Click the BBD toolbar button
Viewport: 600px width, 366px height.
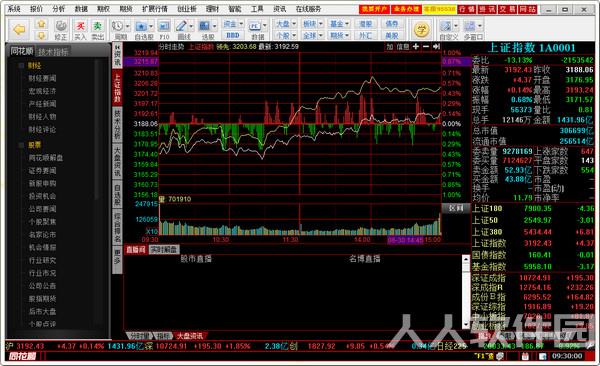(233, 35)
